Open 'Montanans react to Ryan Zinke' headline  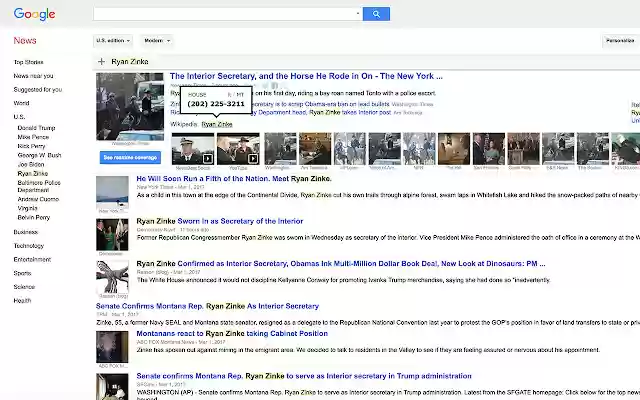232,333
